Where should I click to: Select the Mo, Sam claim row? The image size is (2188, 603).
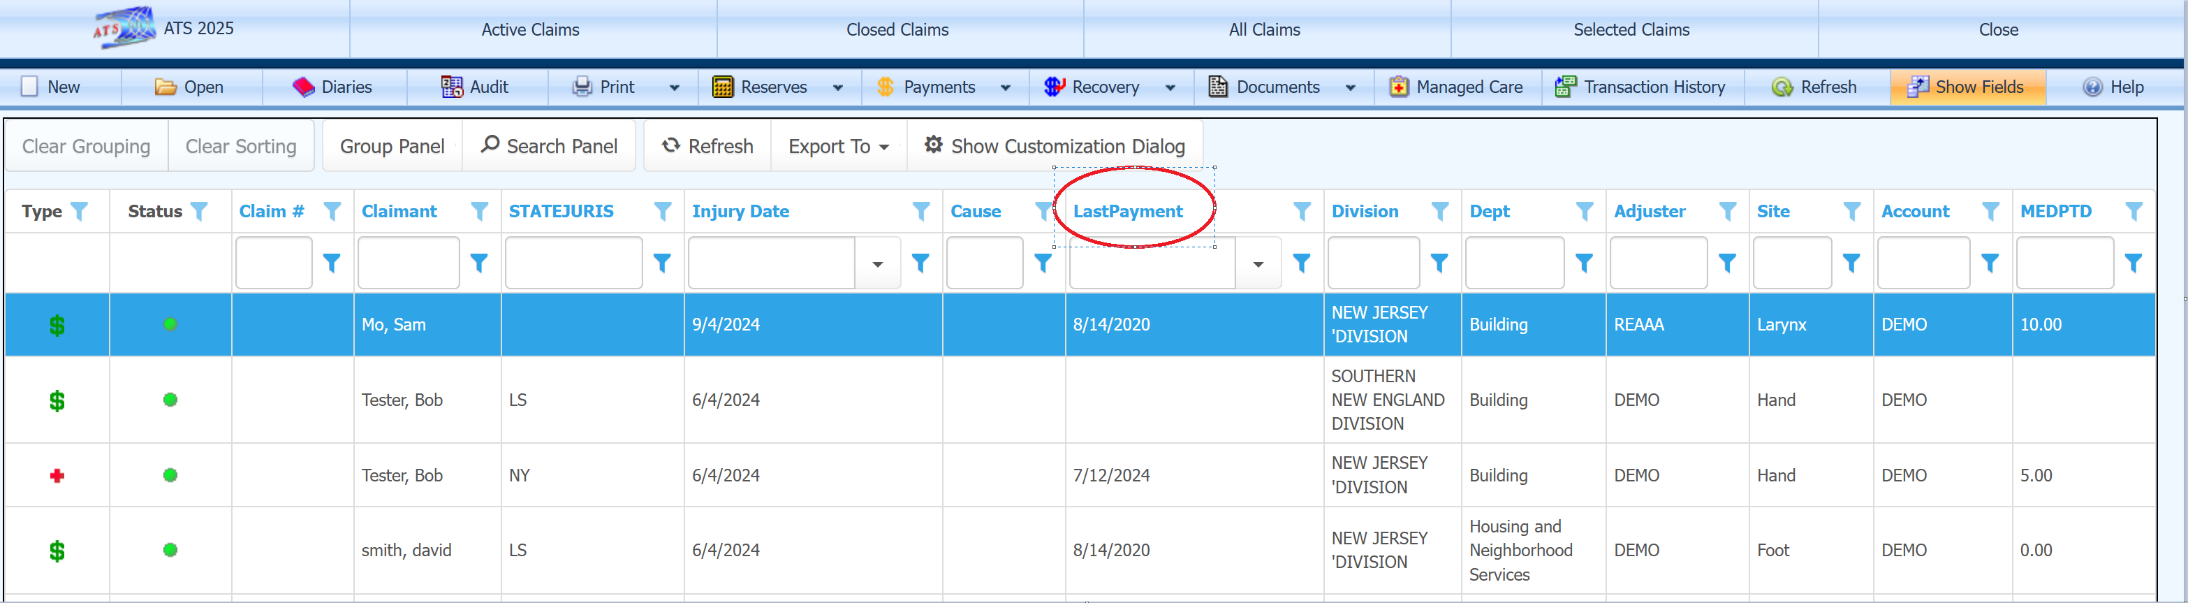pyautogui.click(x=394, y=325)
